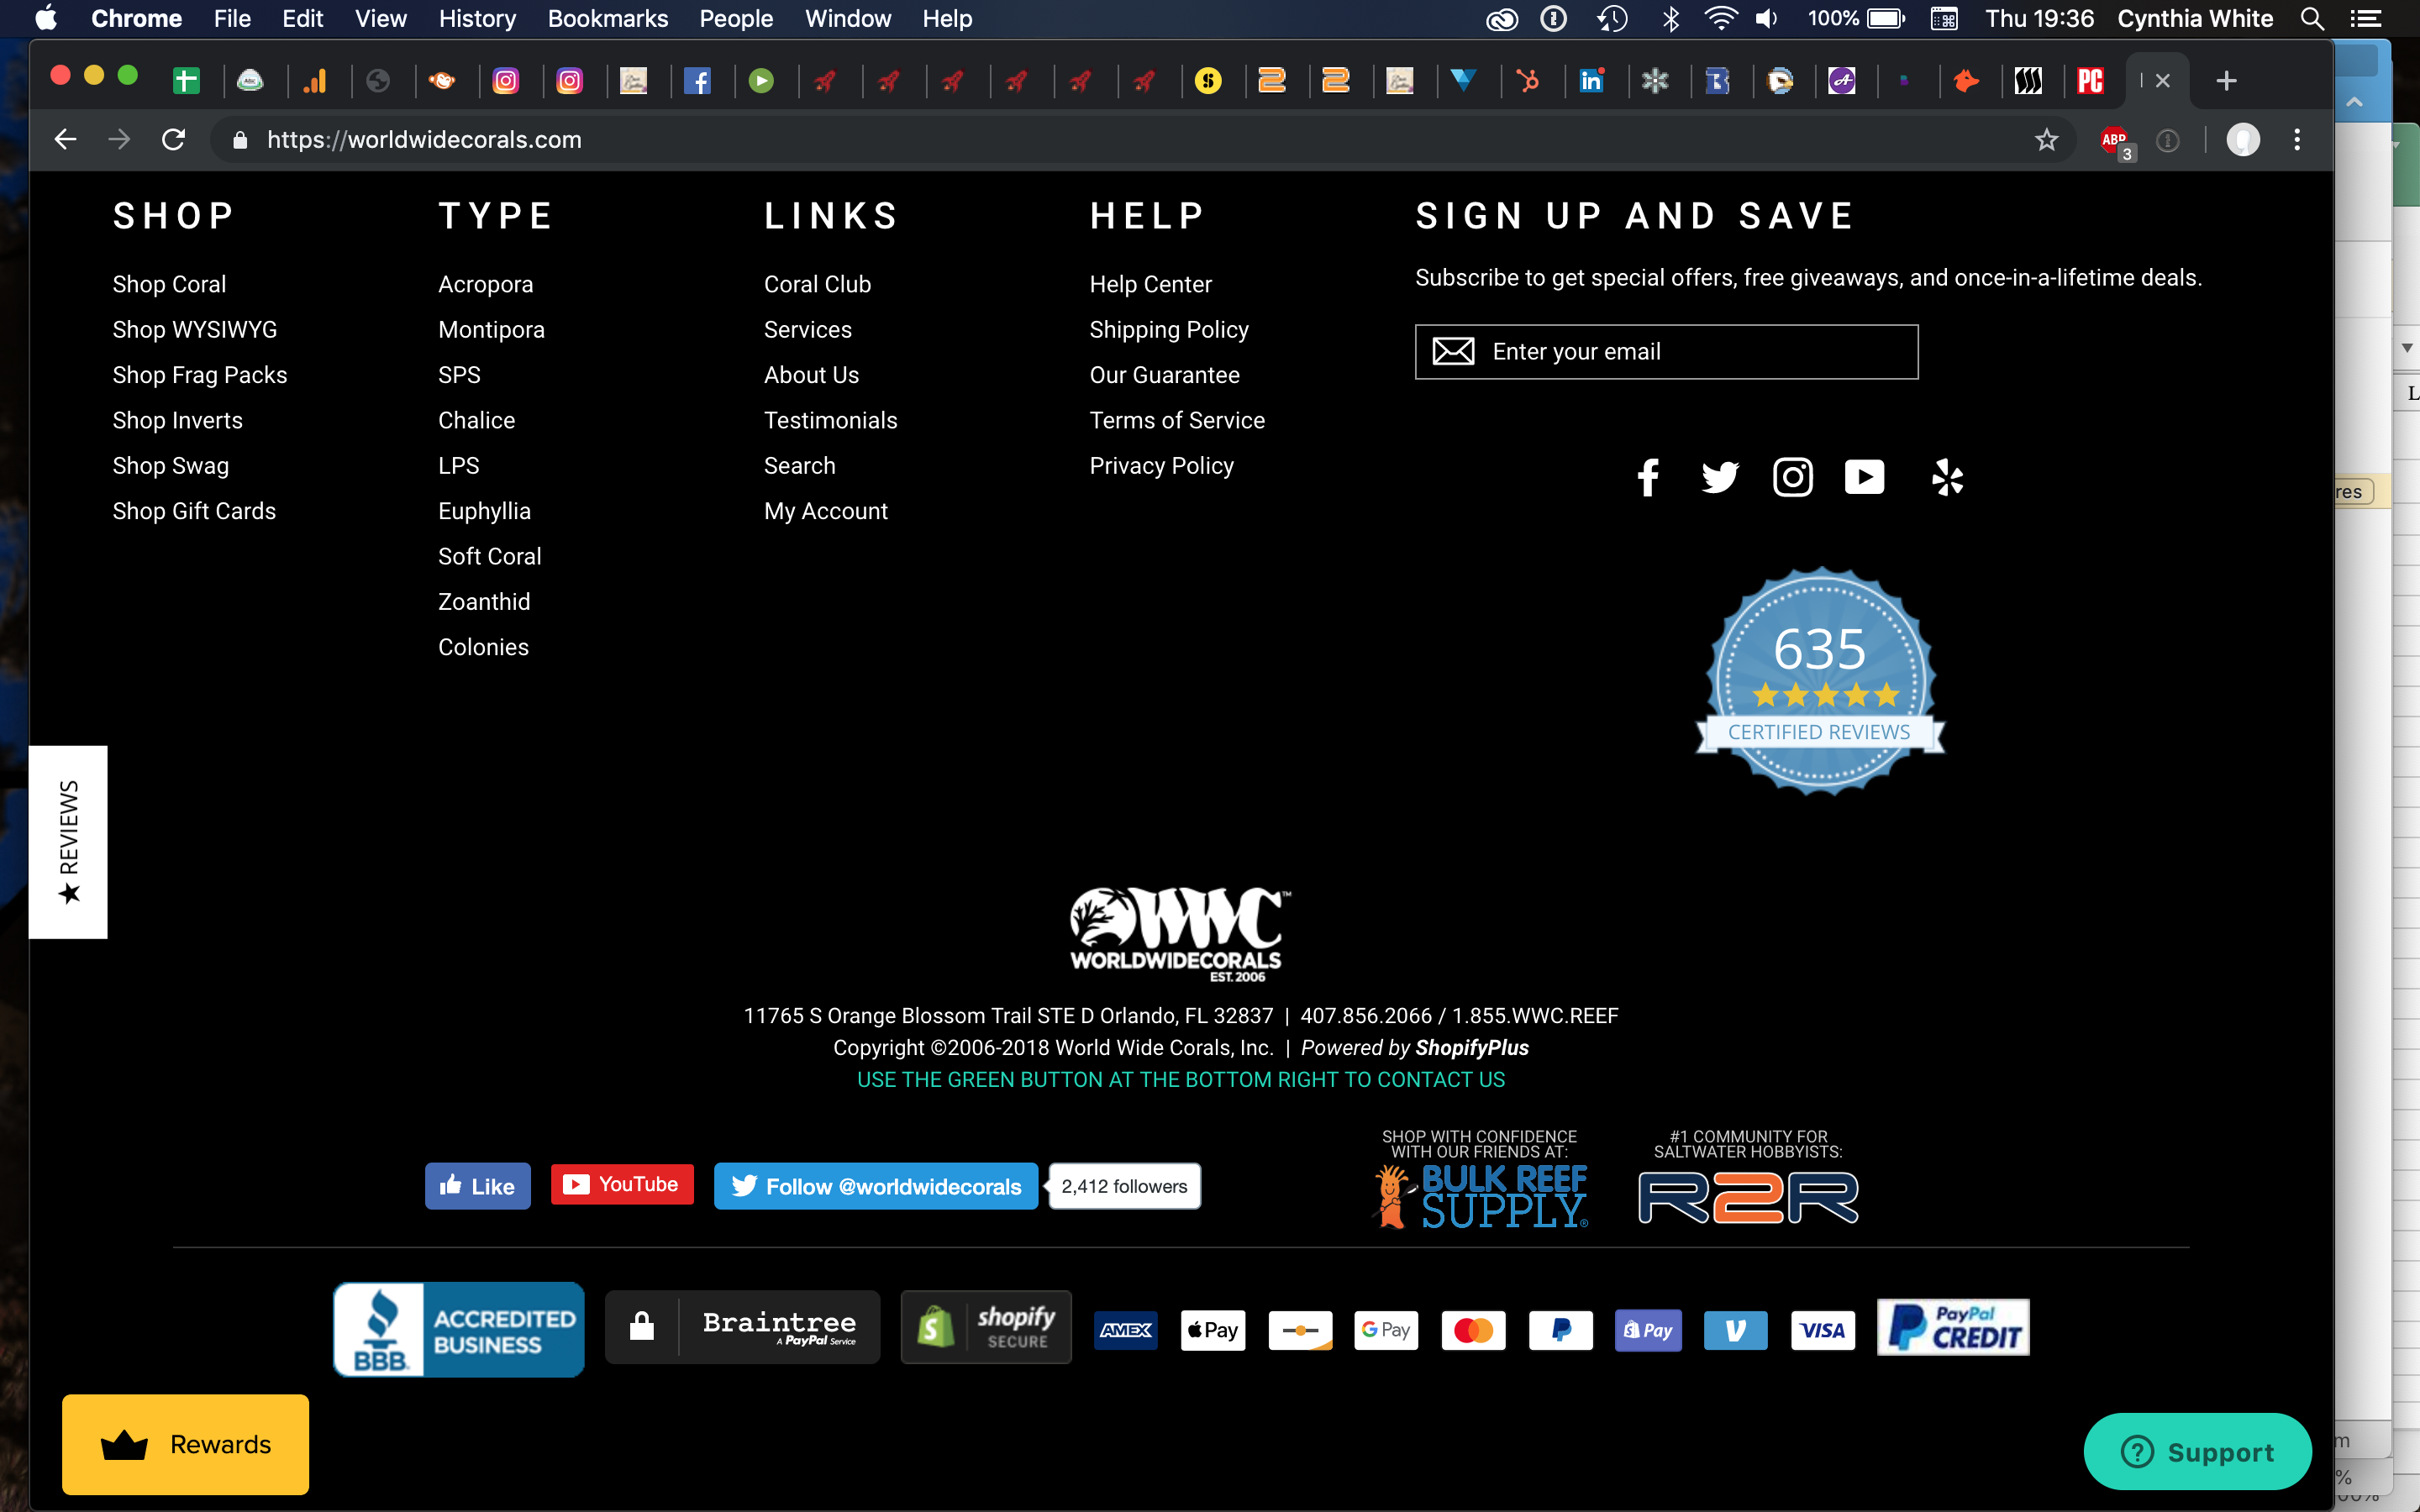This screenshot has width=2420, height=1512.
Task: Click the PayPal Credit badge
Action: [x=1953, y=1327]
